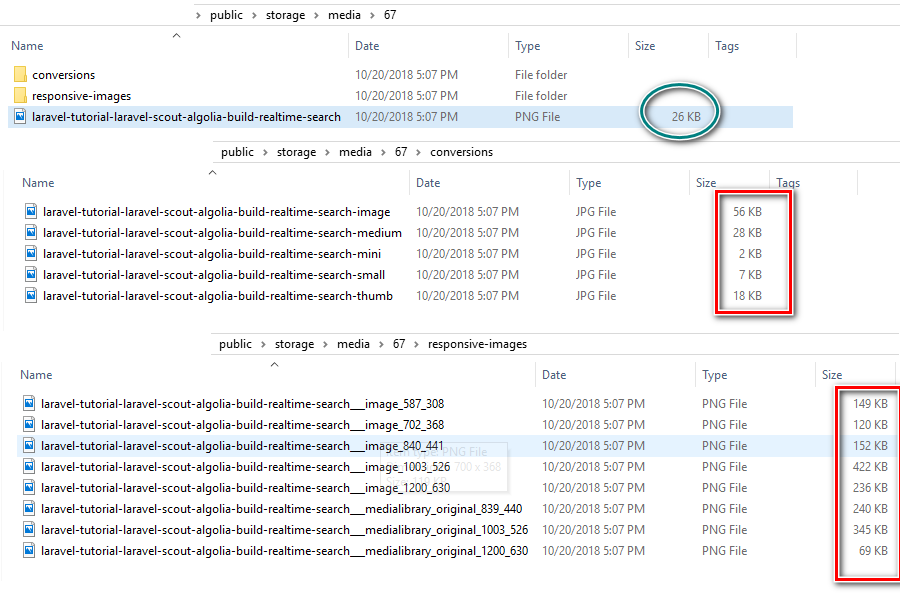Click the 345 KB size value
Image resolution: width=900 pixels, height=615 pixels.
(870, 529)
